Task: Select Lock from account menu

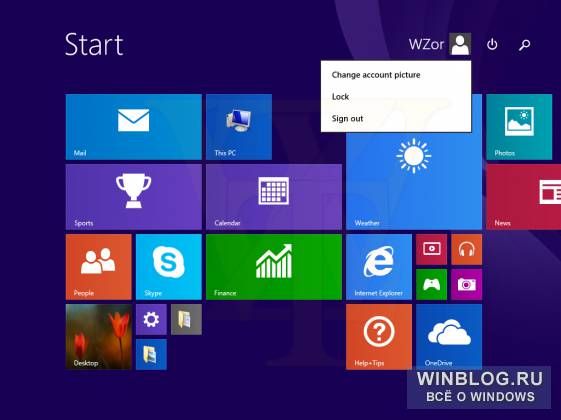Action: [x=340, y=97]
